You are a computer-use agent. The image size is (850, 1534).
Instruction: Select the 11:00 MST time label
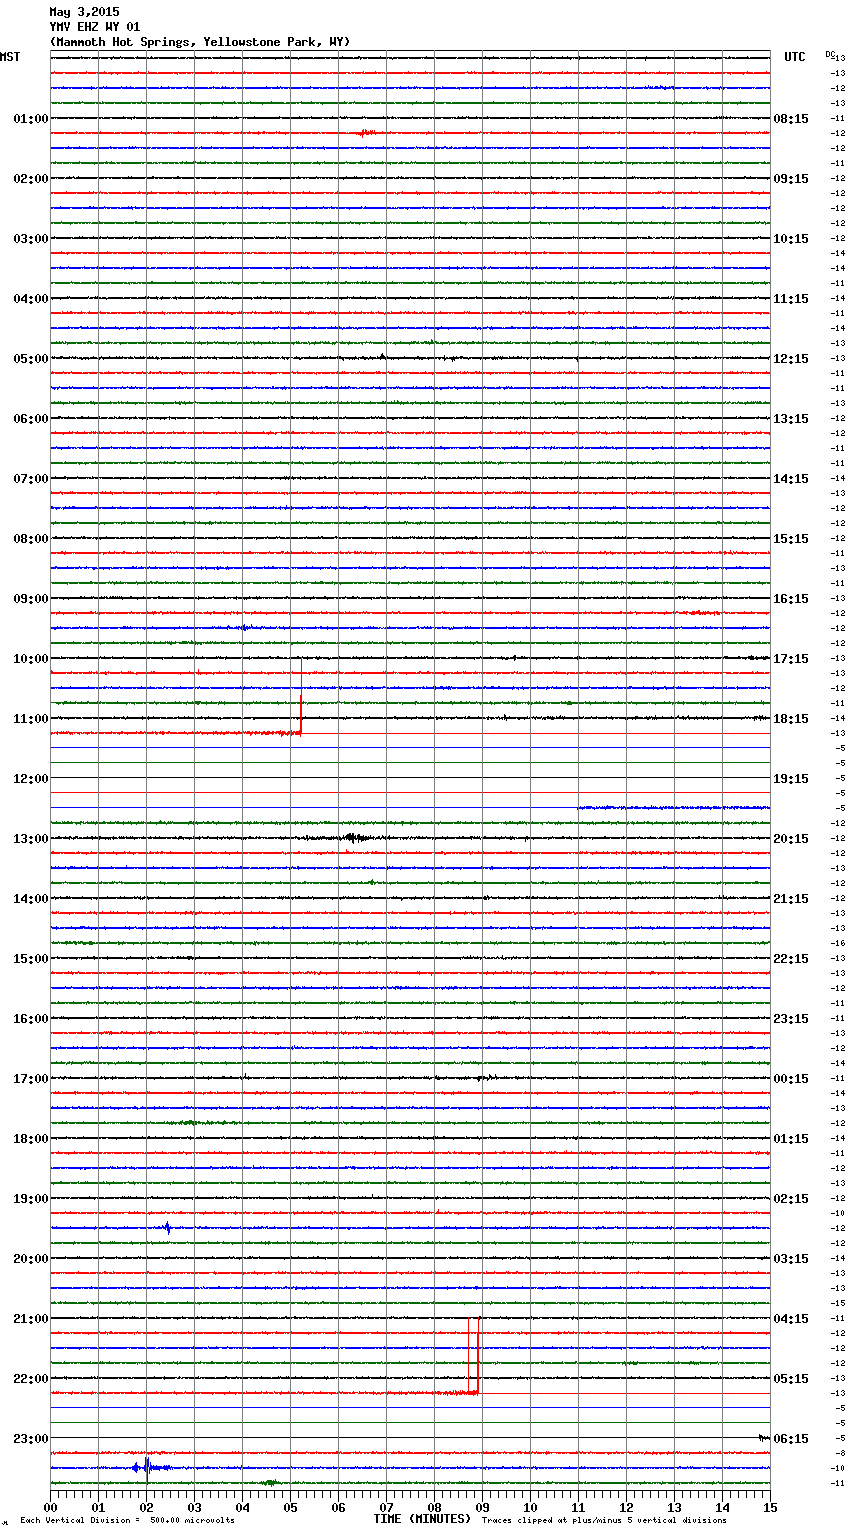[31, 719]
